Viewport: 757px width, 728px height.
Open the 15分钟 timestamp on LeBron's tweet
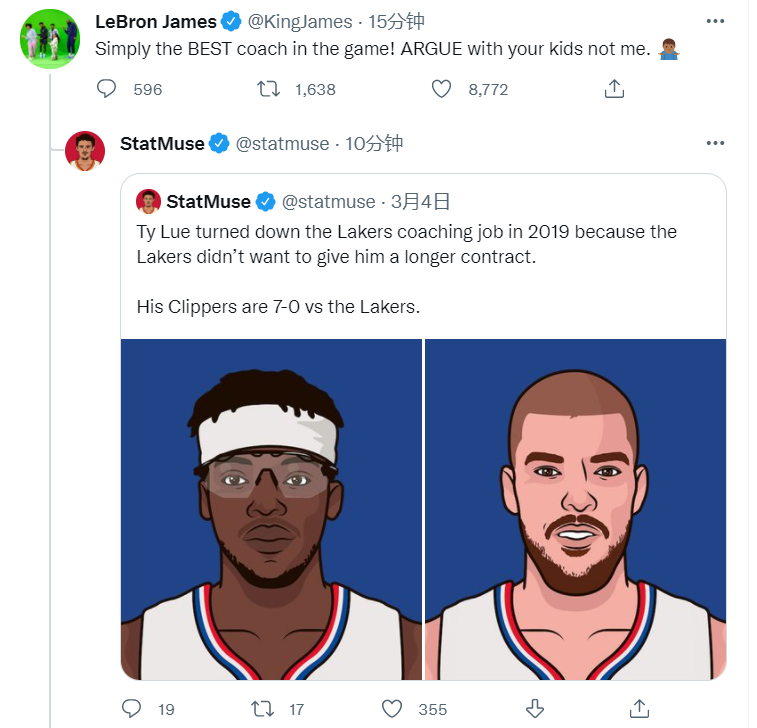[396, 22]
